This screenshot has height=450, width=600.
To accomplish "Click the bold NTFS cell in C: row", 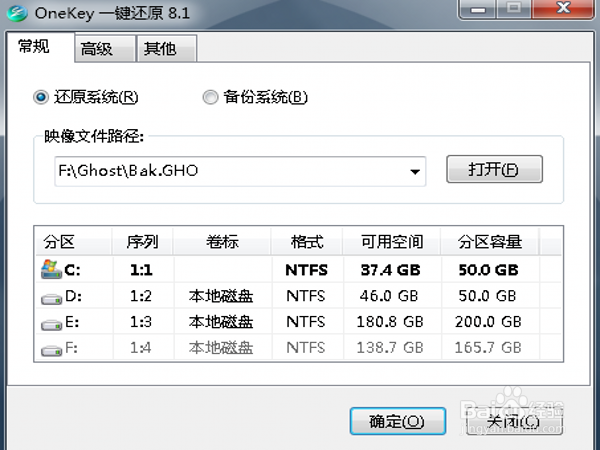I will tap(307, 270).
